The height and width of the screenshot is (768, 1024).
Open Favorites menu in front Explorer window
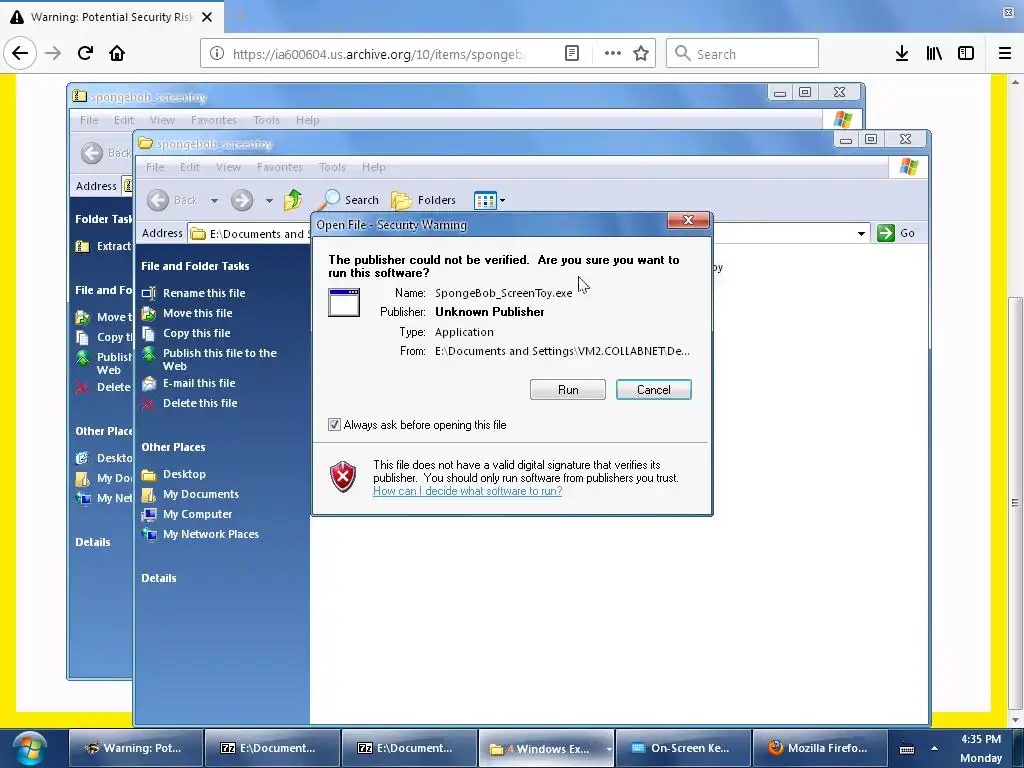coord(280,167)
